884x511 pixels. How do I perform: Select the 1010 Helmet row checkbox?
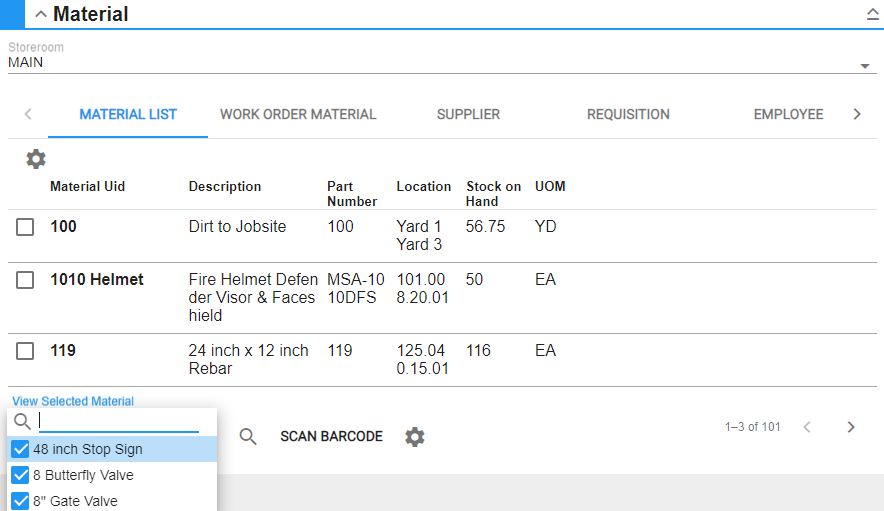pos(25,281)
